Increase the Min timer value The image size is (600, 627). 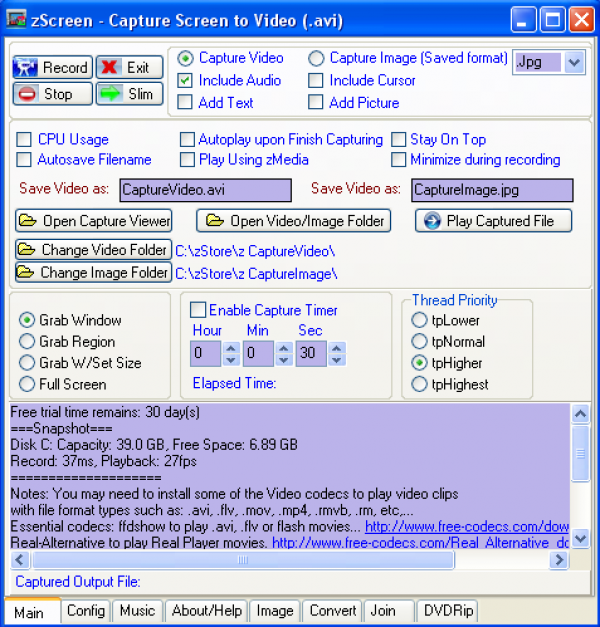[284, 348]
